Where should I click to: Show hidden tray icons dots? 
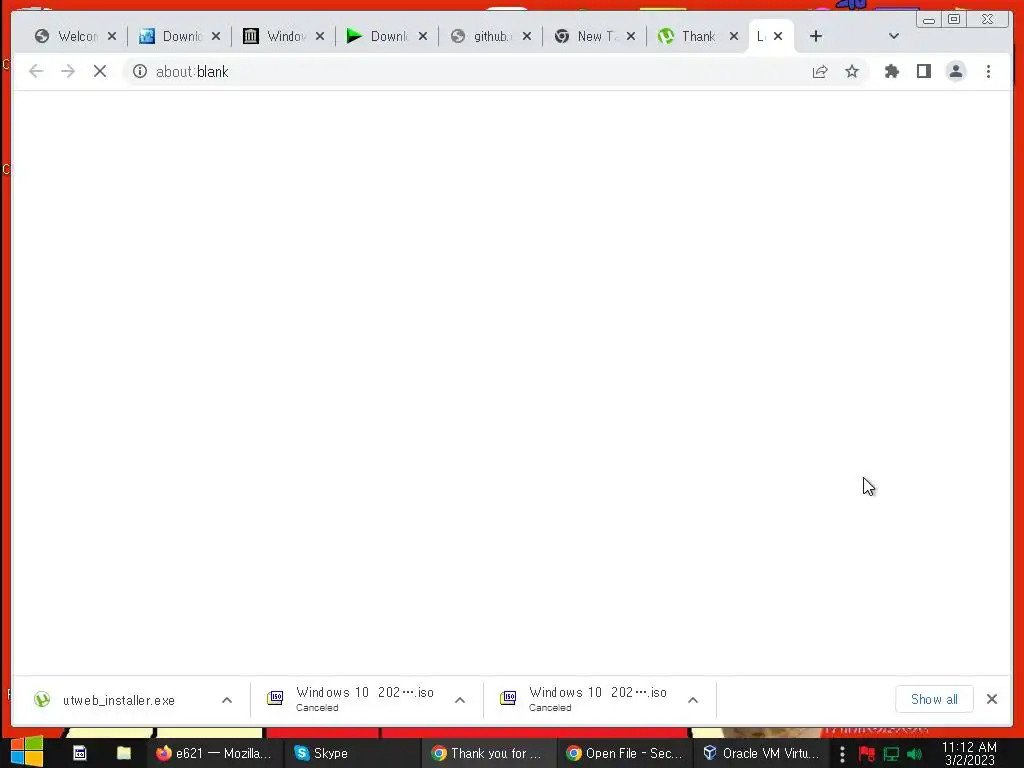(x=842, y=754)
